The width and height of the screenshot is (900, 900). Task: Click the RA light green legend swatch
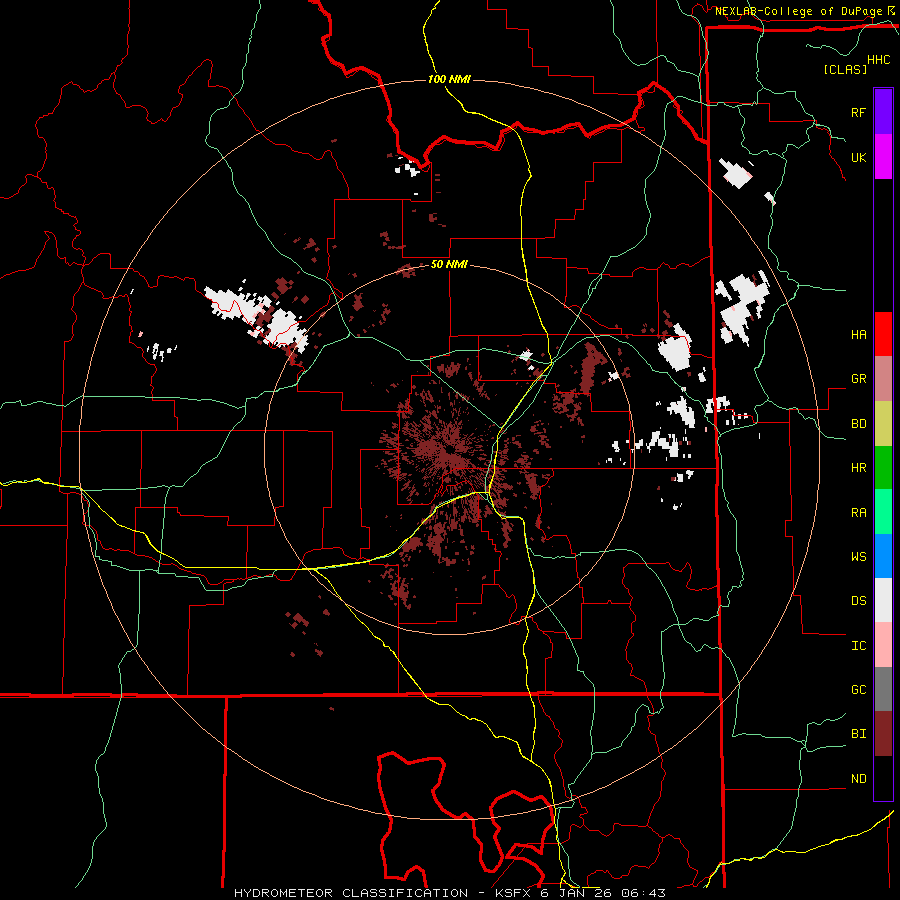click(883, 511)
